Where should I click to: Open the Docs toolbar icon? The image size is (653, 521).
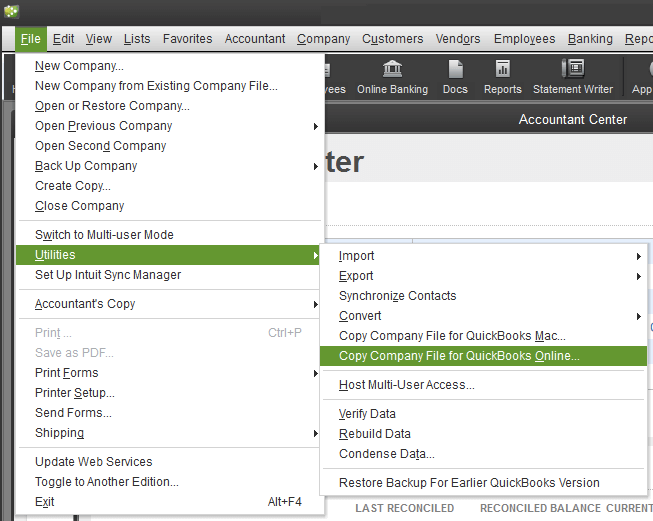[x=455, y=77]
